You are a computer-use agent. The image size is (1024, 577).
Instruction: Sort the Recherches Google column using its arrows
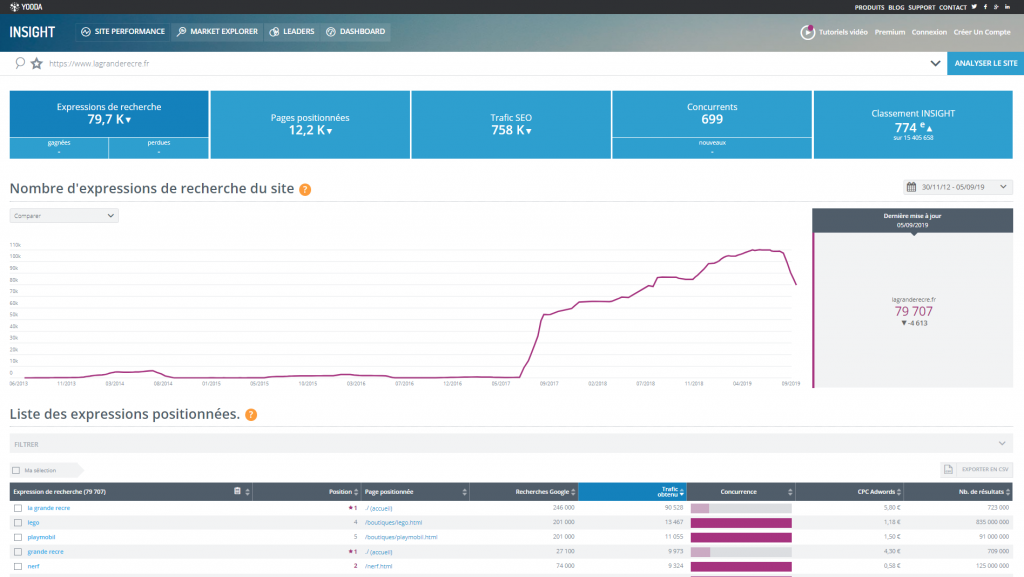point(573,491)
